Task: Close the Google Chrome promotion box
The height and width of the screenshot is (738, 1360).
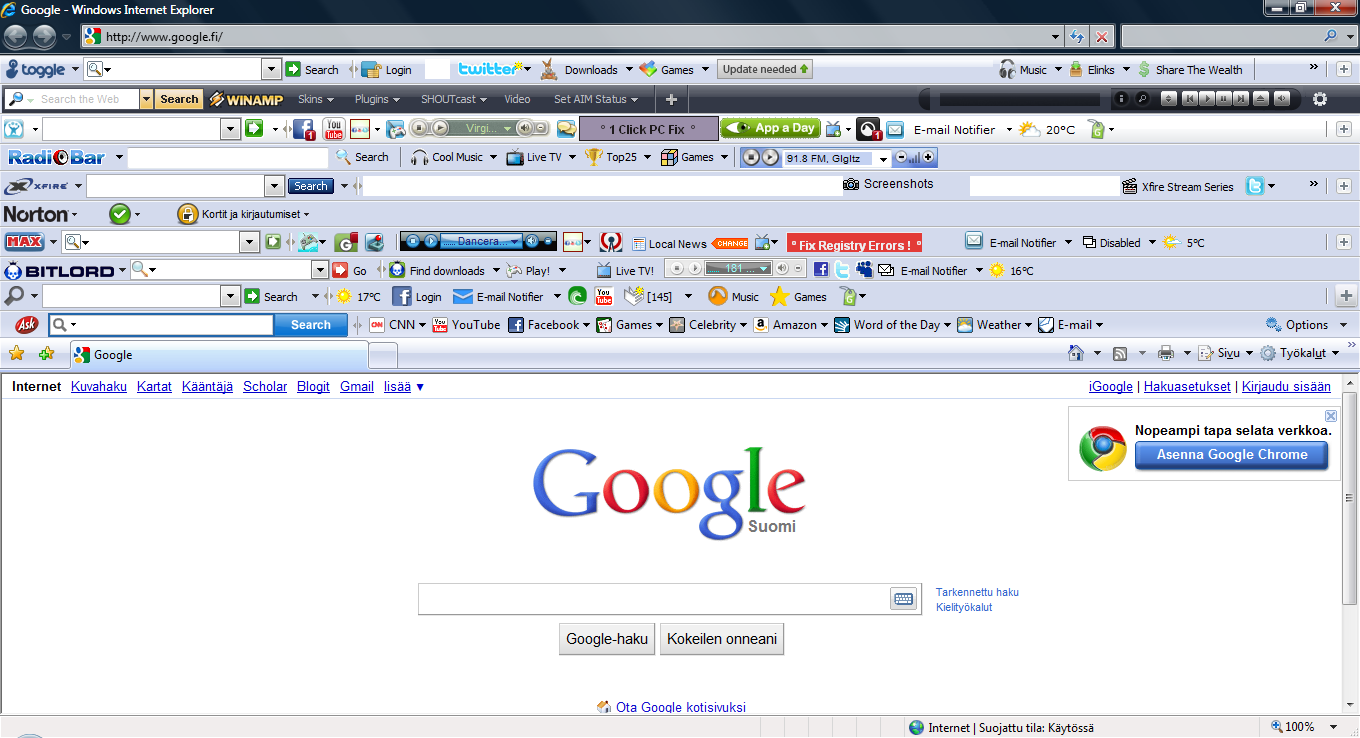Action: pyautogui.click(x=1331, y=416)
